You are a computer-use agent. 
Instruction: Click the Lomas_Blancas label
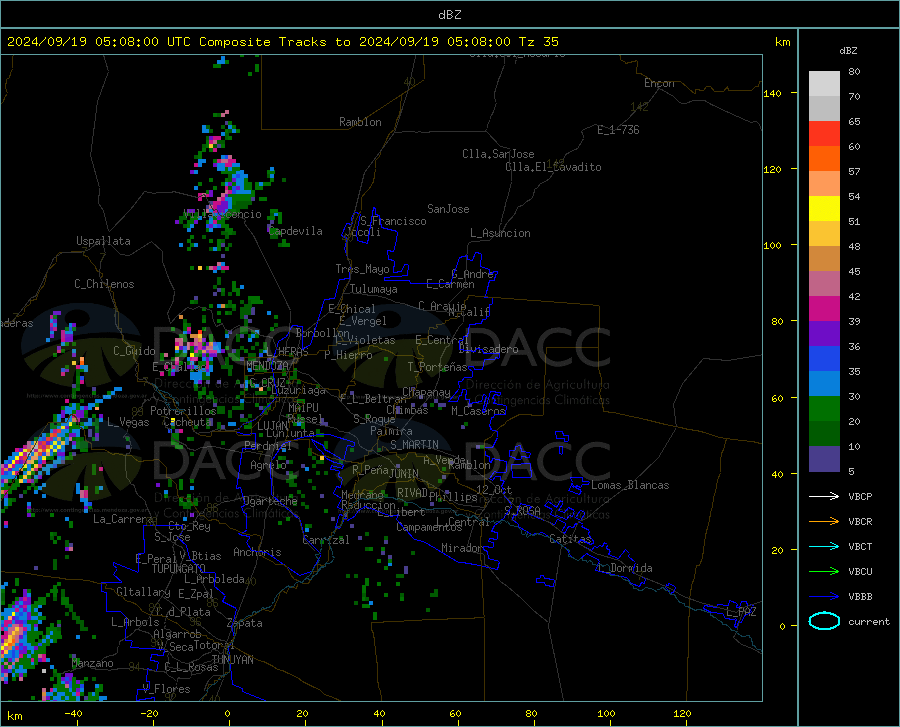[630, 485]
